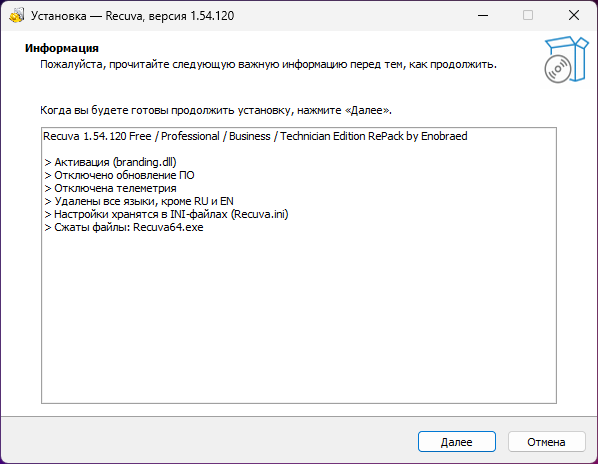Cancel installation with the Отмена button
The image size is (598, 464).
coord(546,442)
